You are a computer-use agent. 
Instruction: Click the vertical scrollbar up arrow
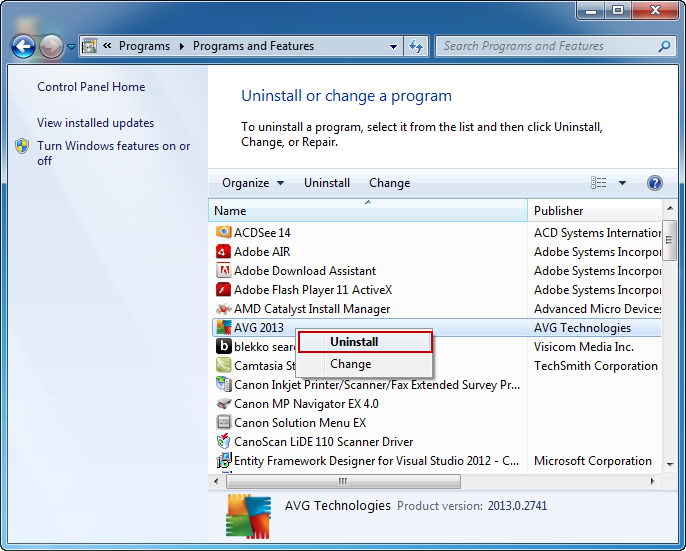pos(670,209)
